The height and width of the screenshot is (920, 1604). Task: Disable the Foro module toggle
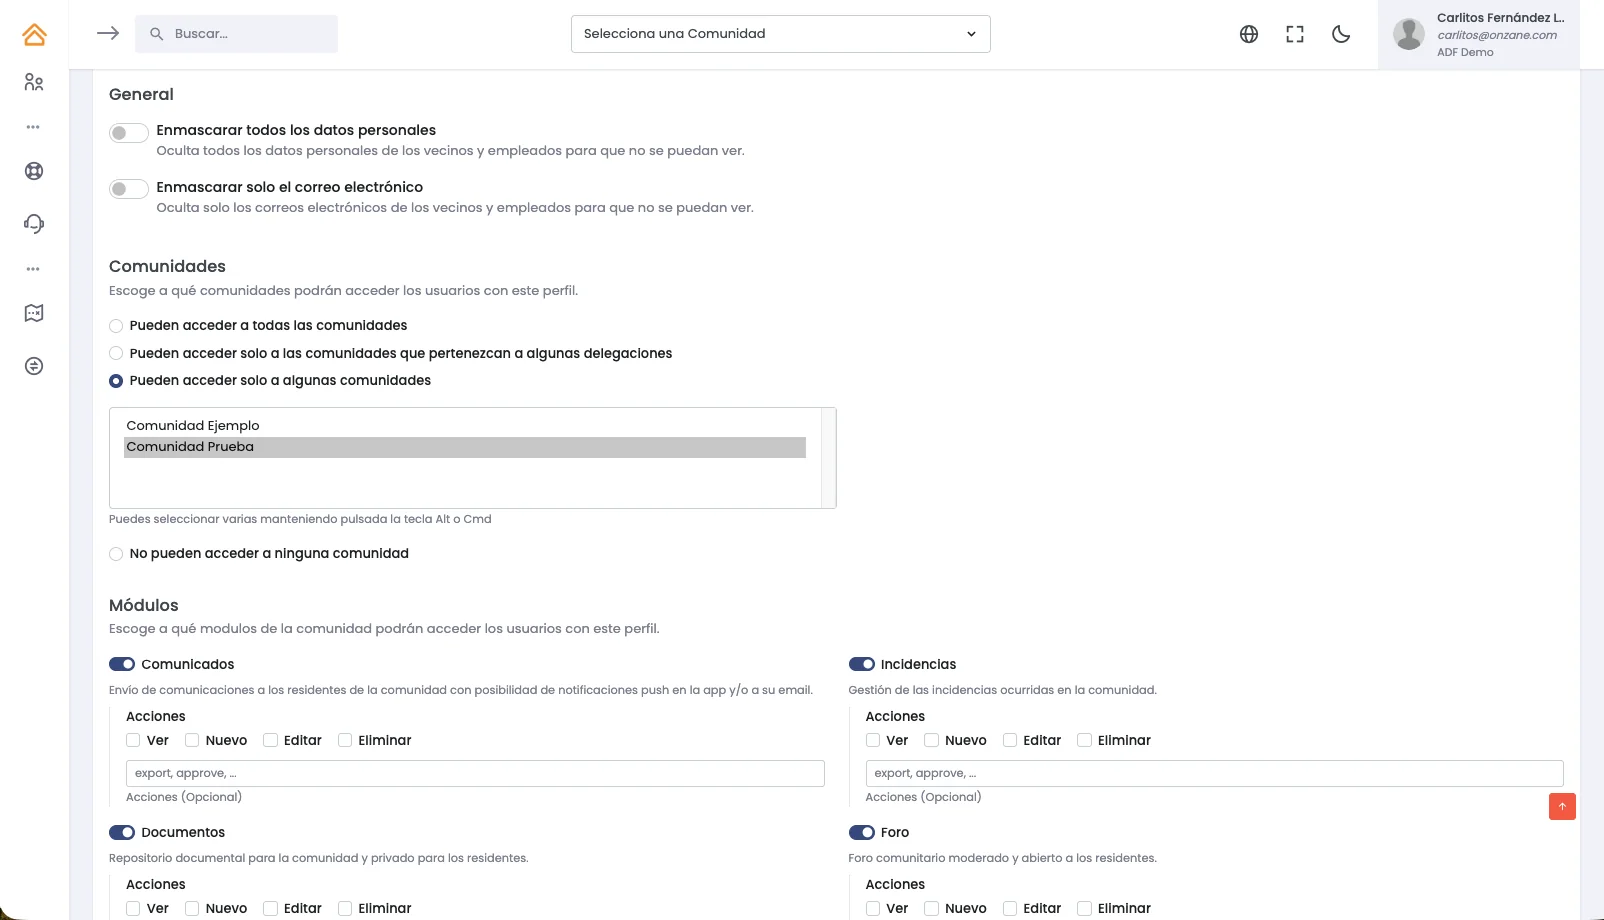pos(862,832)
